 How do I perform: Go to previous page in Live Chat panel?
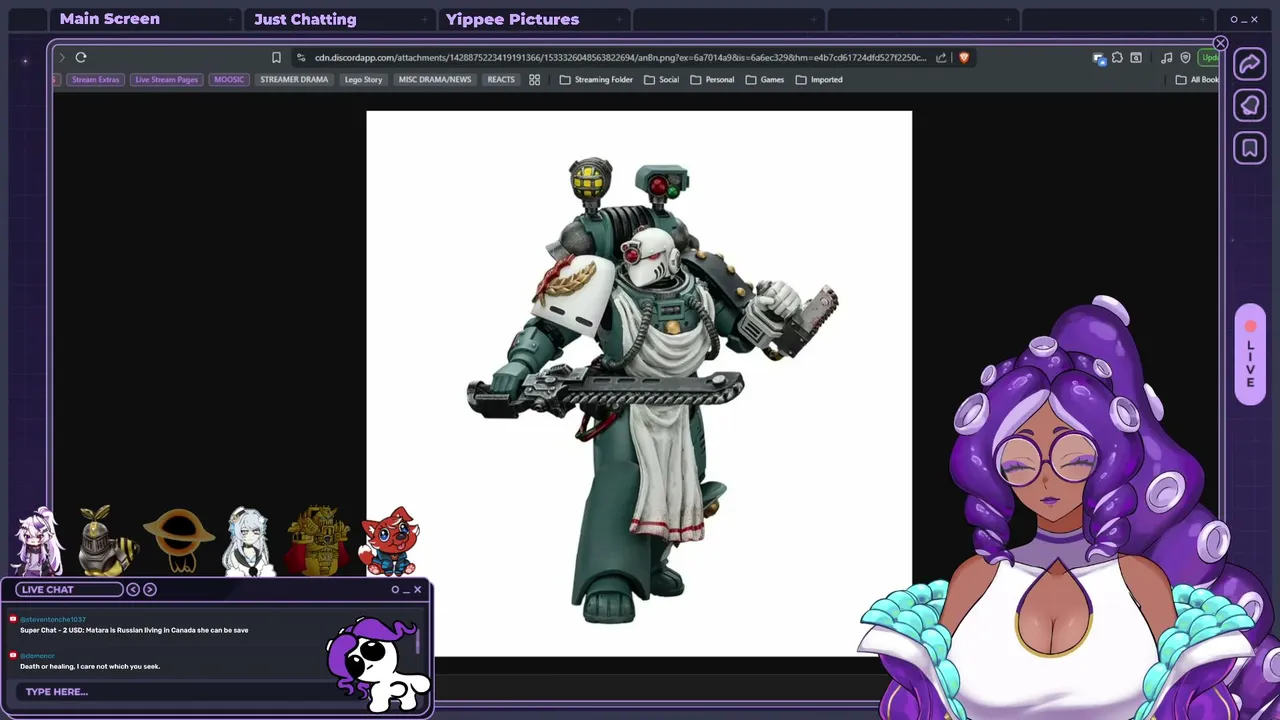[133, 590]
